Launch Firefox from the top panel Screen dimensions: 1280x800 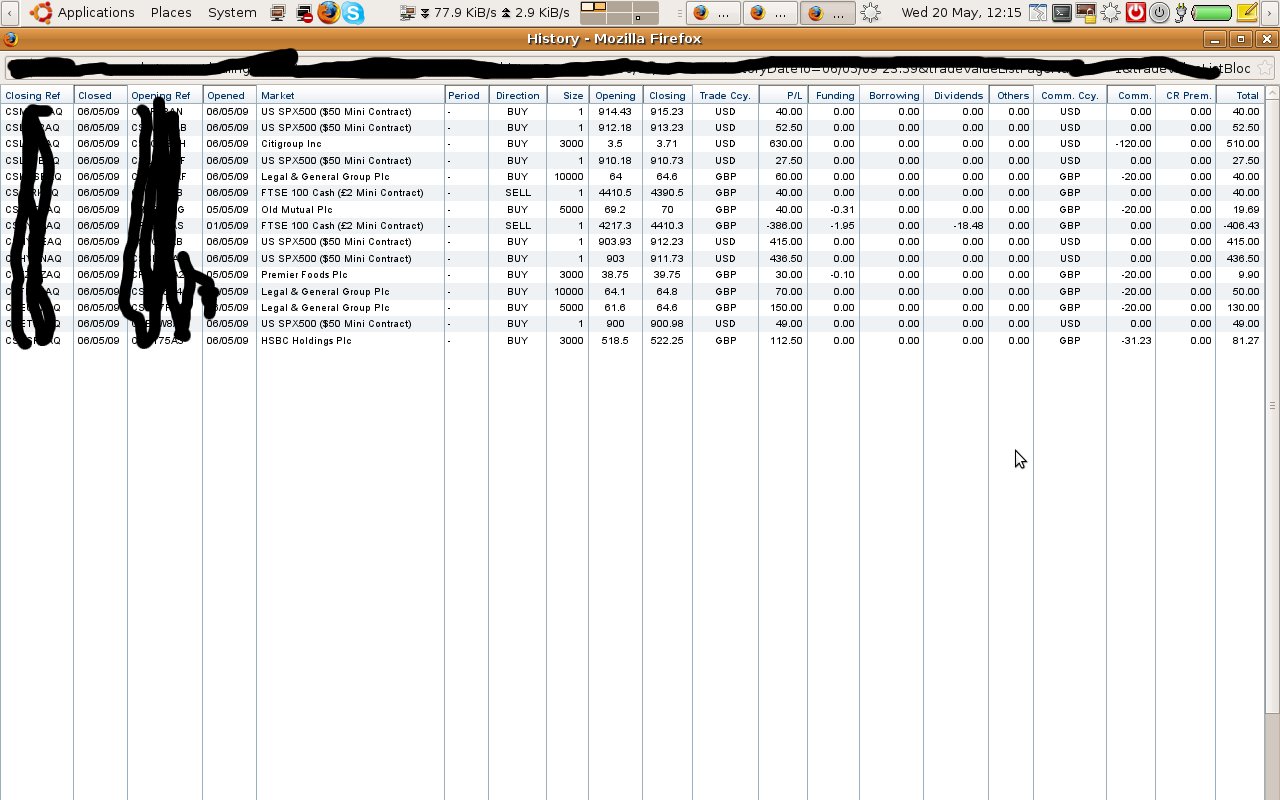pos(329,13)
